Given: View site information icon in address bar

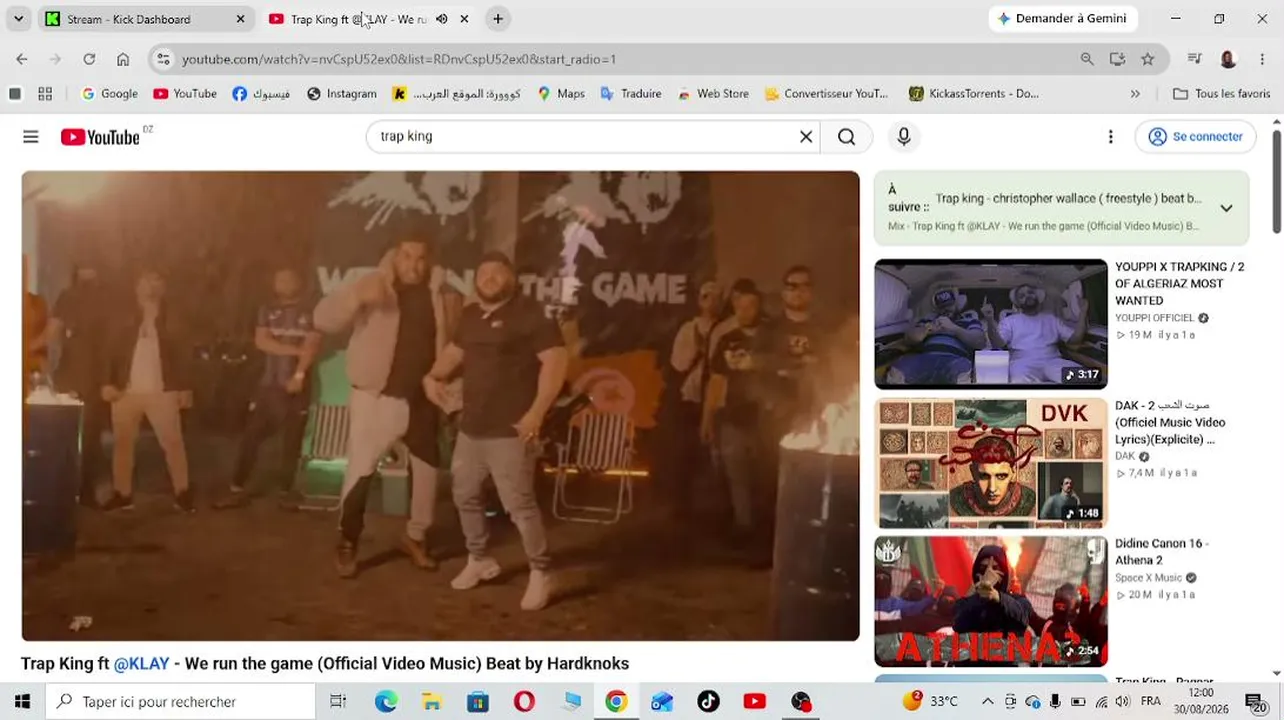Looking at the screenshot, I should click(164, 59).
